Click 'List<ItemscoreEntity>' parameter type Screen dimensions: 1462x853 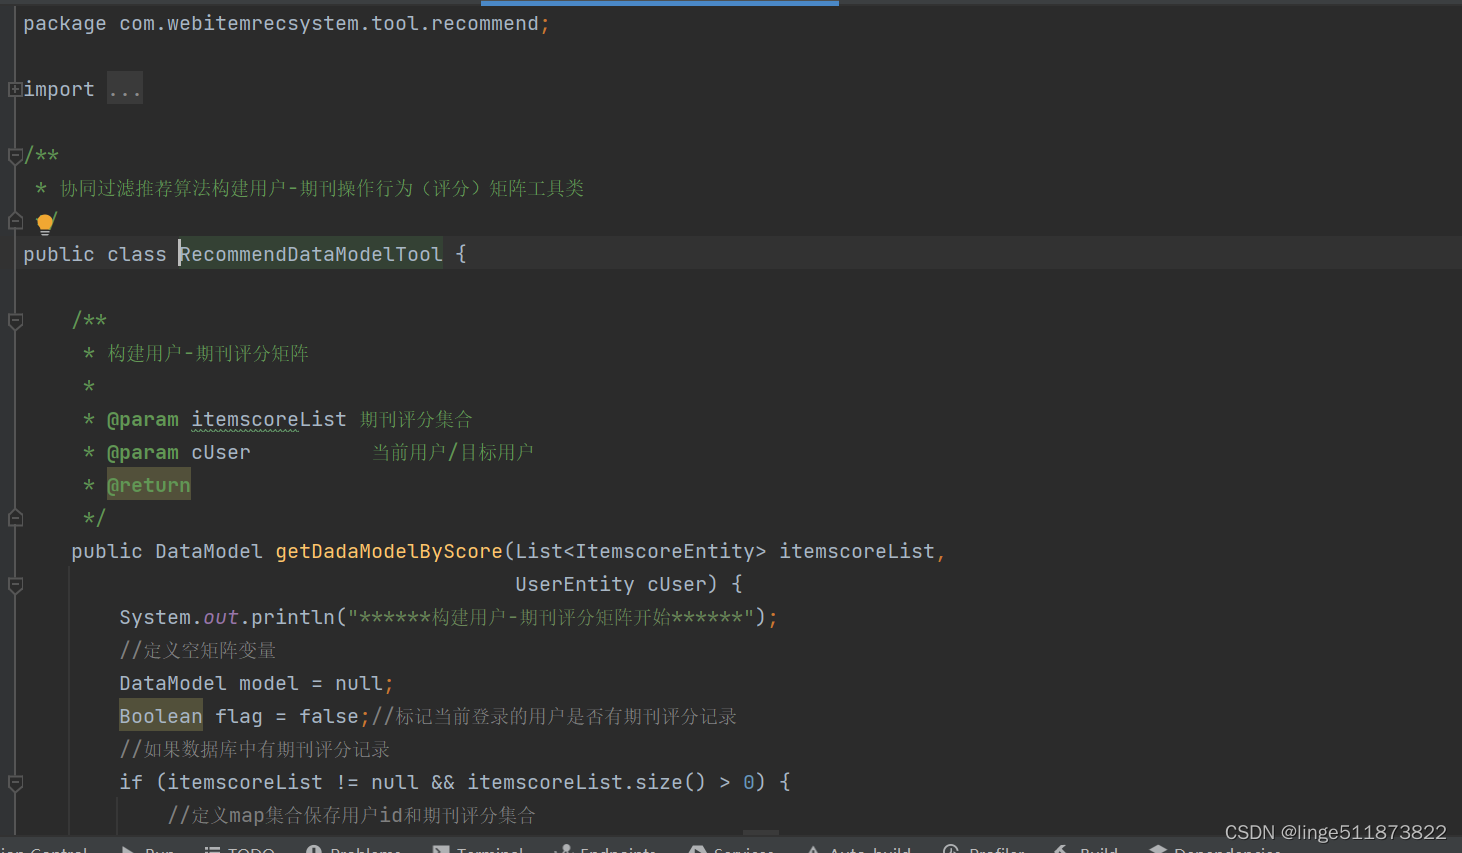[x=641, y=551]
